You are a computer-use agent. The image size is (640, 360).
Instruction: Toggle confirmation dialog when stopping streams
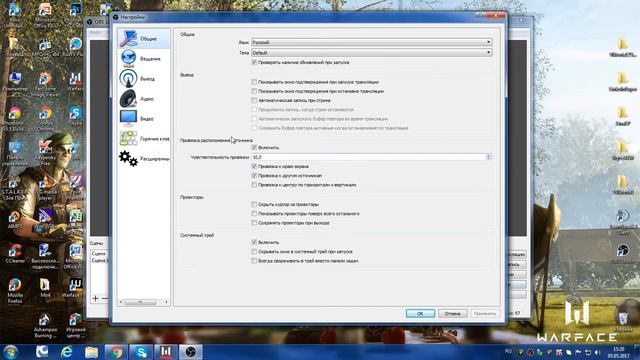tap(254, 91)
